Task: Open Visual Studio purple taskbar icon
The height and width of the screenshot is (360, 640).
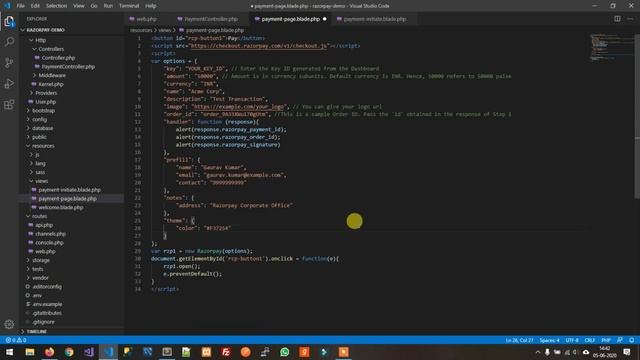Action: (x=89, y=352)
